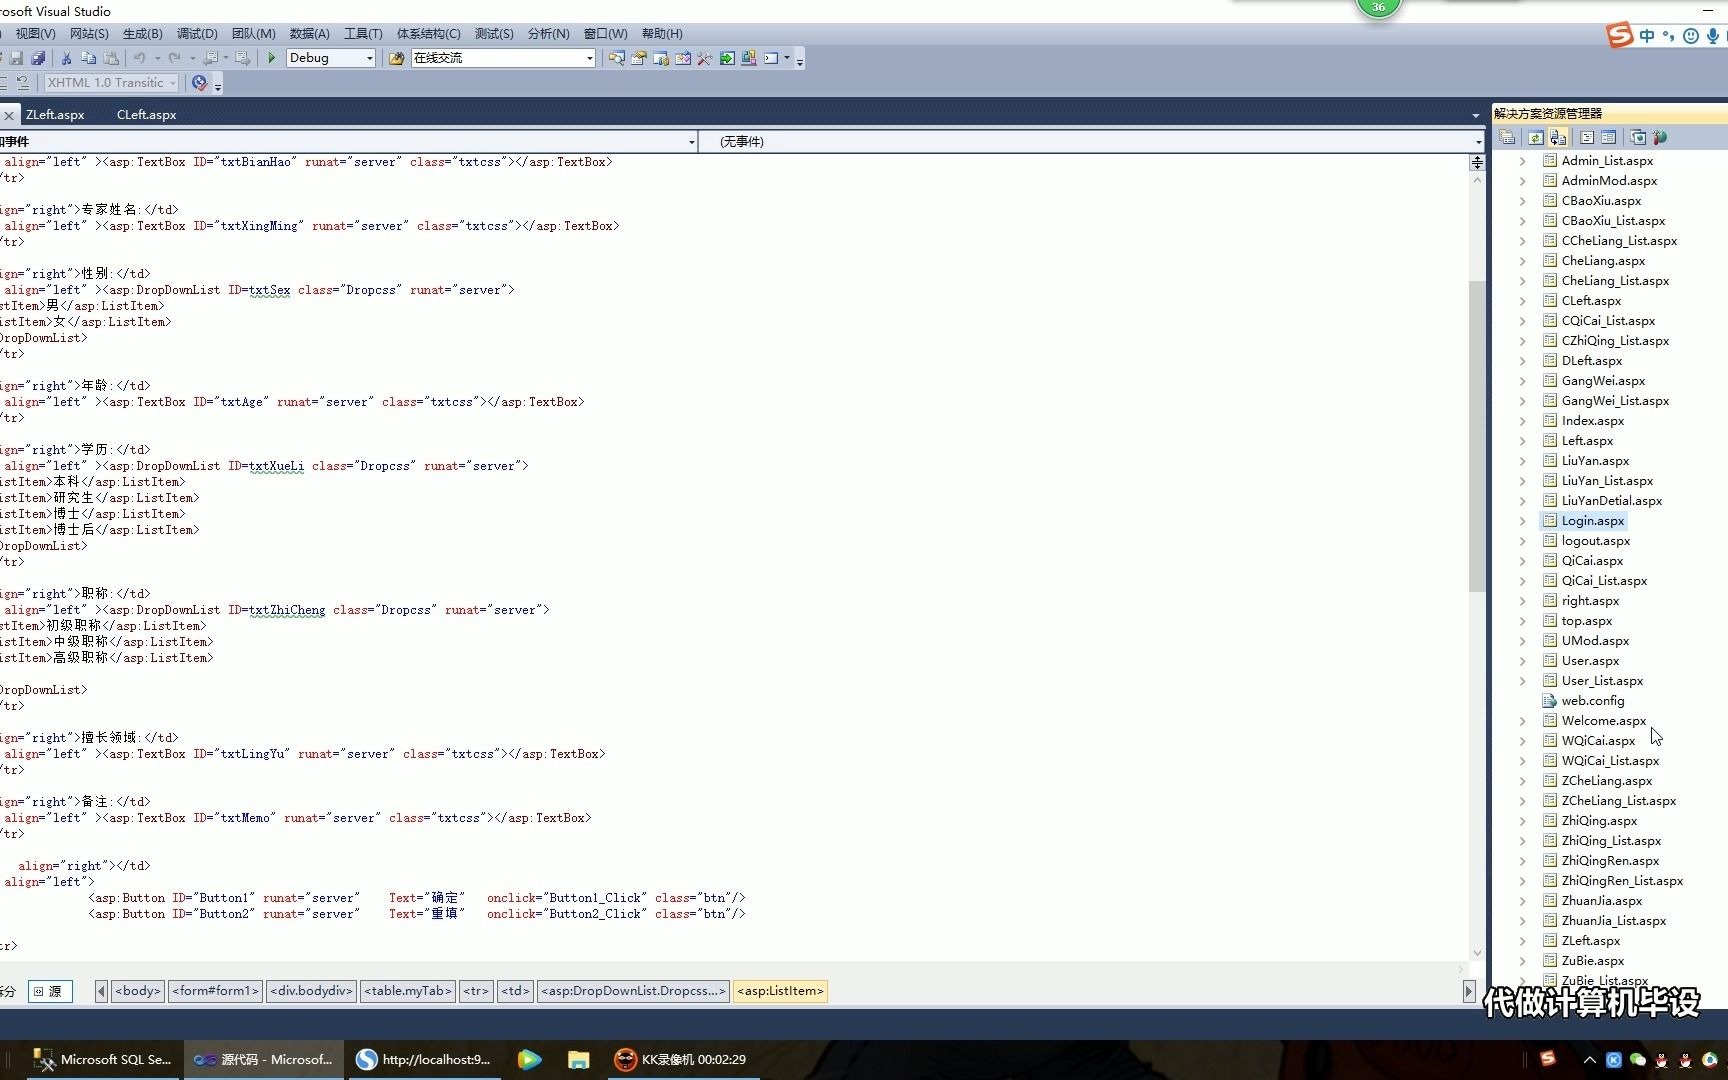Select the <body> tag navigator button
The height and width of the screenshot is (1080, 1728).
tap(138, 991)
